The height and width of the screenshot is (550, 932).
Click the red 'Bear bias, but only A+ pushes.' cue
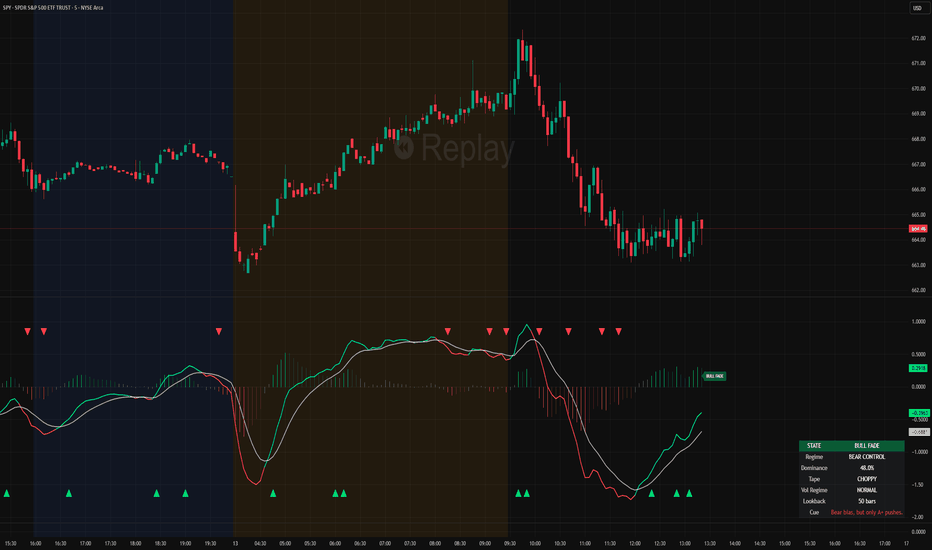[867, 513]
